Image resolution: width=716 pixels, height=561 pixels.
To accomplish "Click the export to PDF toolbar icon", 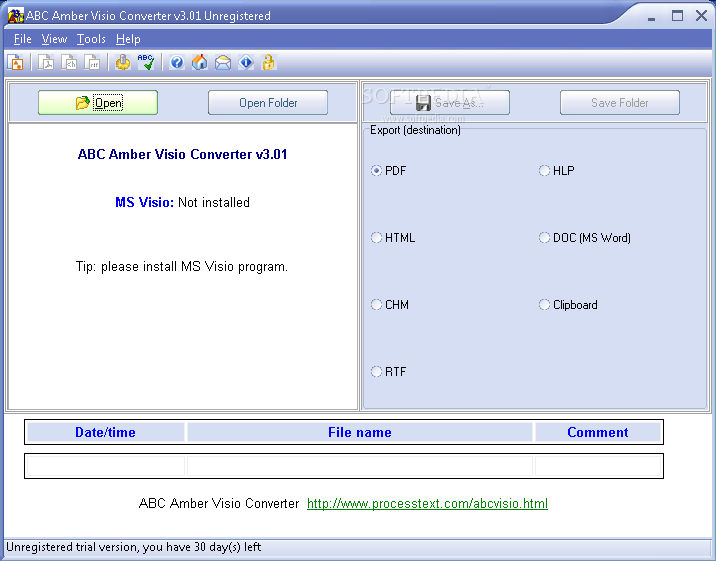I will point(46,62).
